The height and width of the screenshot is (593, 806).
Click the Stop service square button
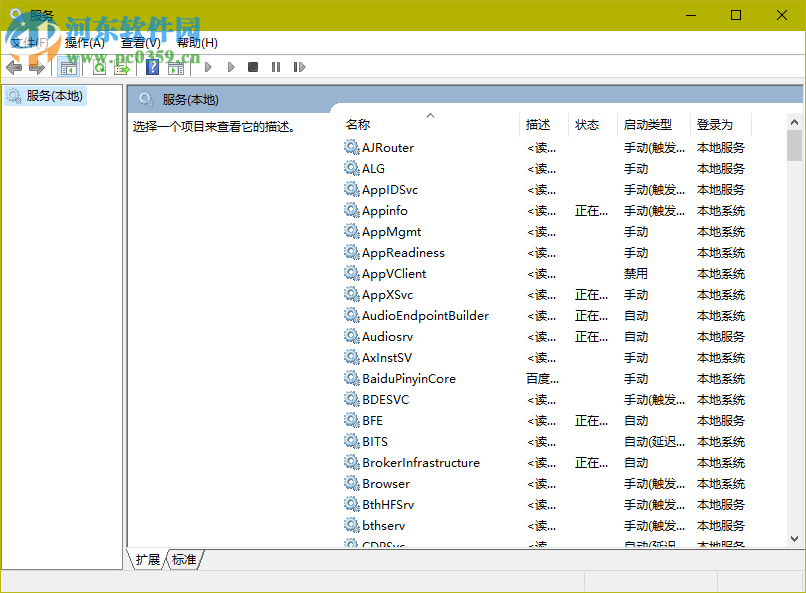[x=253, y=67]
